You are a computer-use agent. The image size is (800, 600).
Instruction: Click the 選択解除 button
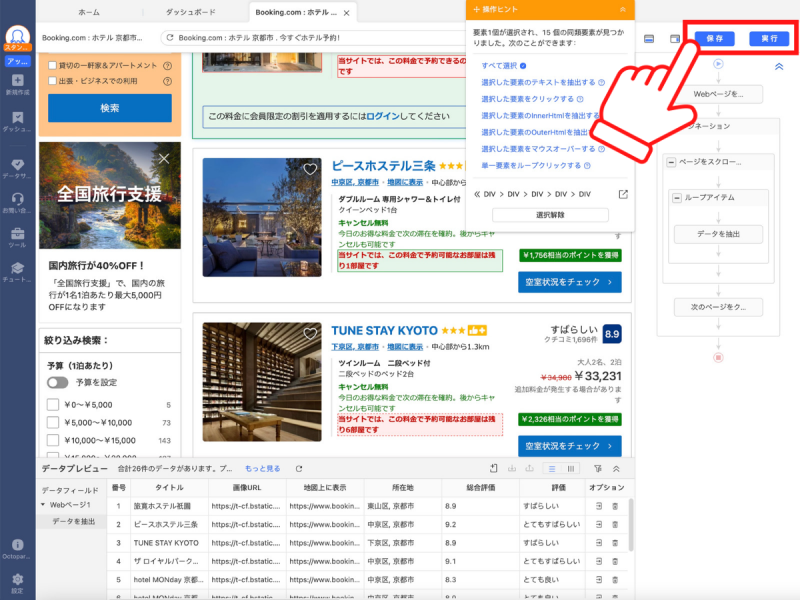550,215
